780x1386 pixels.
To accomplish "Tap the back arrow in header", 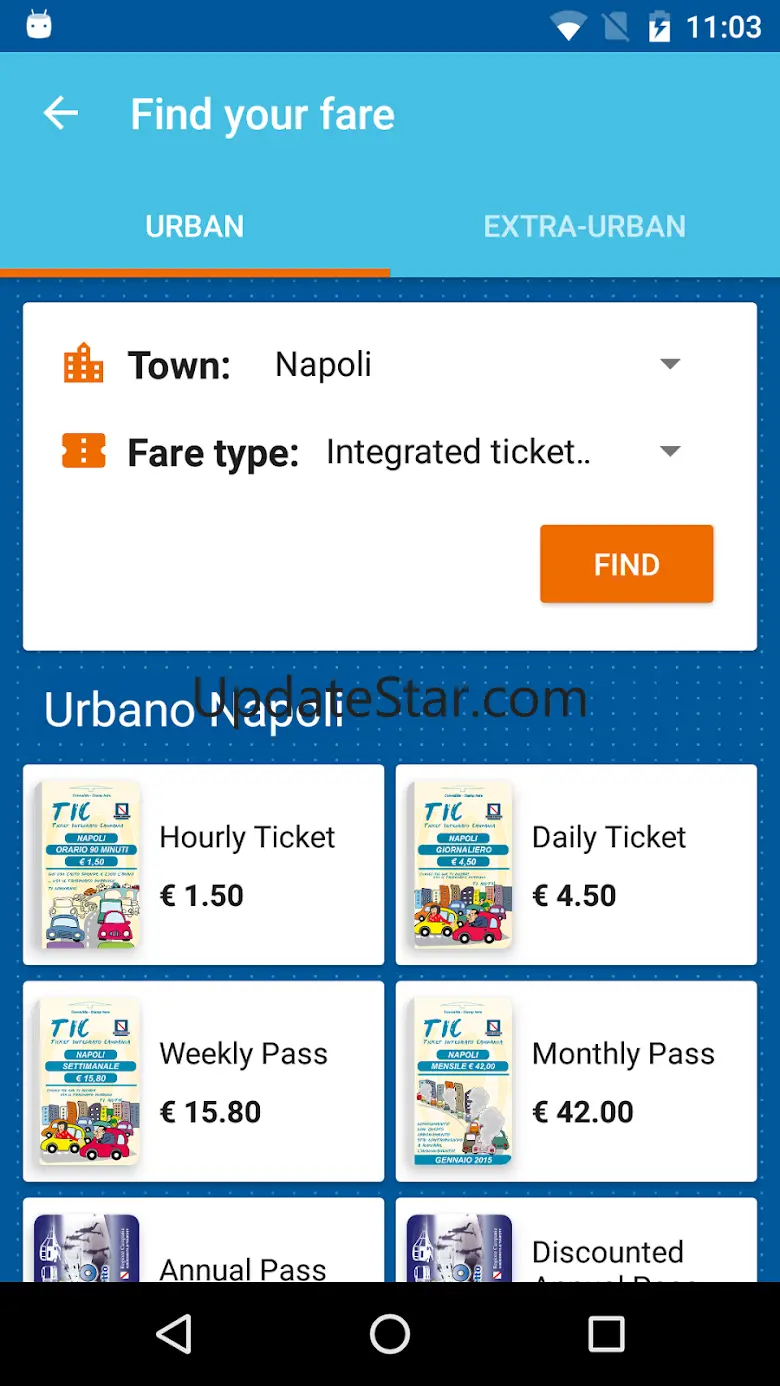I will [x=61, y=114].
